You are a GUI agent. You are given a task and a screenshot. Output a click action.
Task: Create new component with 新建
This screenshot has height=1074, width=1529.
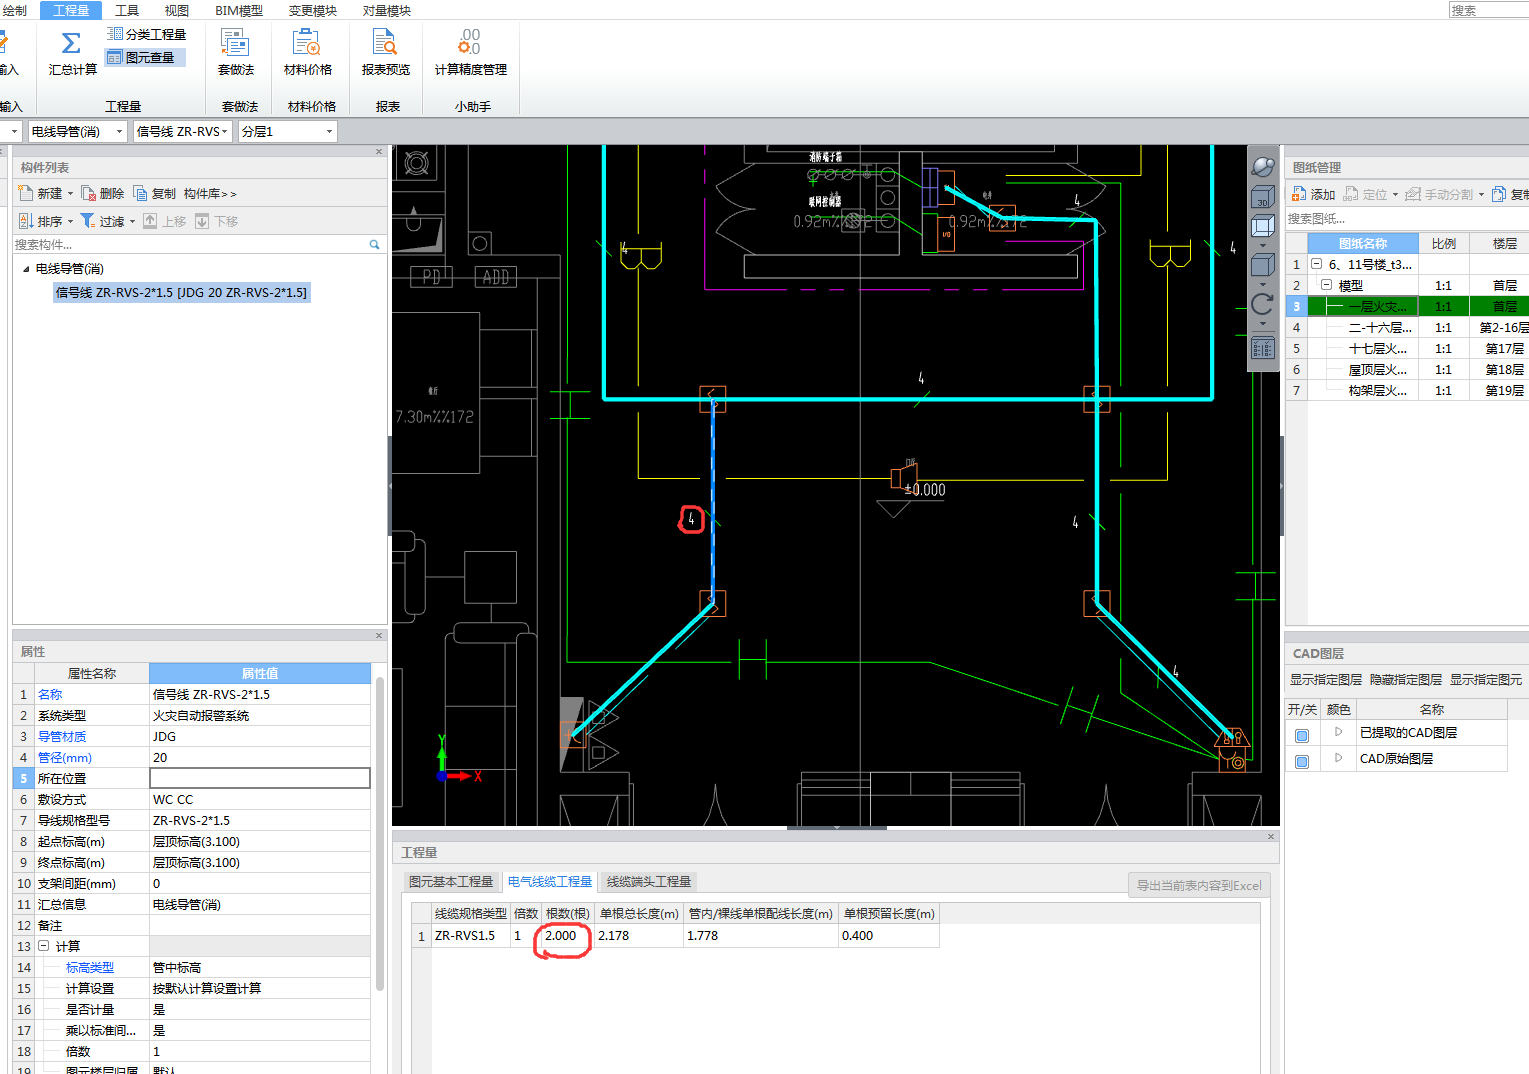[x=46, y=193]
